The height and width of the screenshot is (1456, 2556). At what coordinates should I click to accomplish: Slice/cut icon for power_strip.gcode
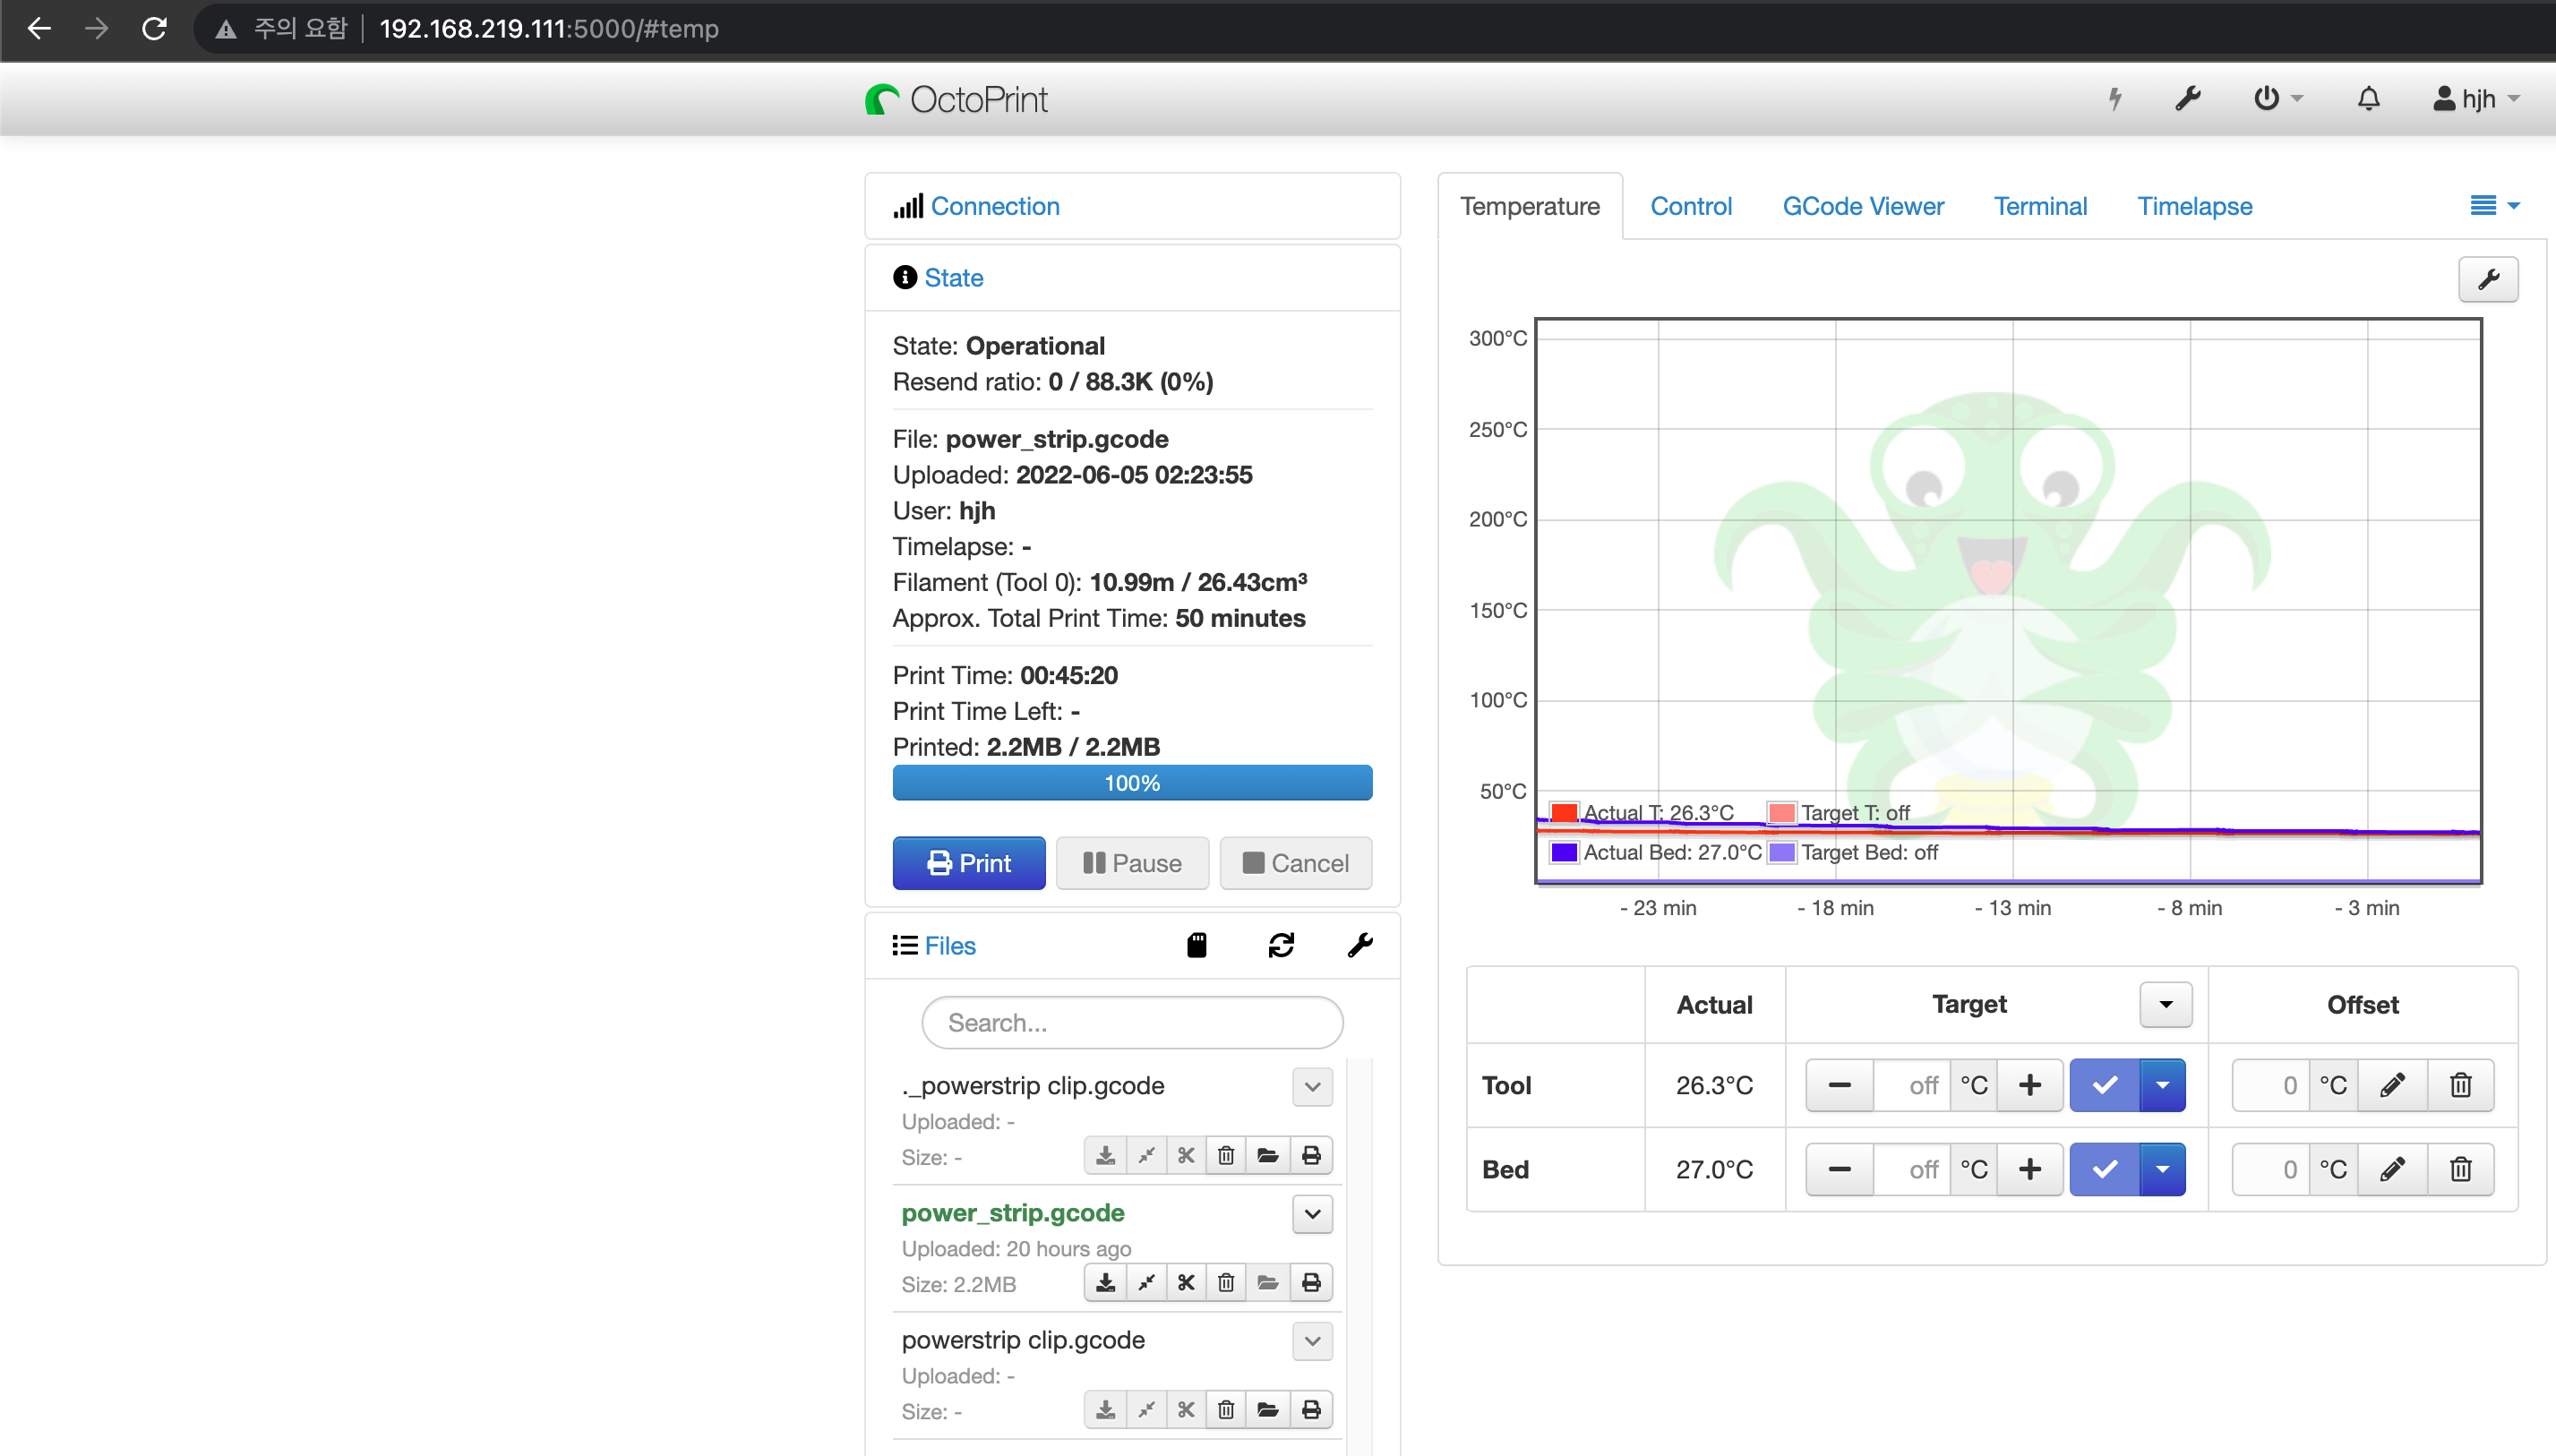[x=1186, y=1282]
